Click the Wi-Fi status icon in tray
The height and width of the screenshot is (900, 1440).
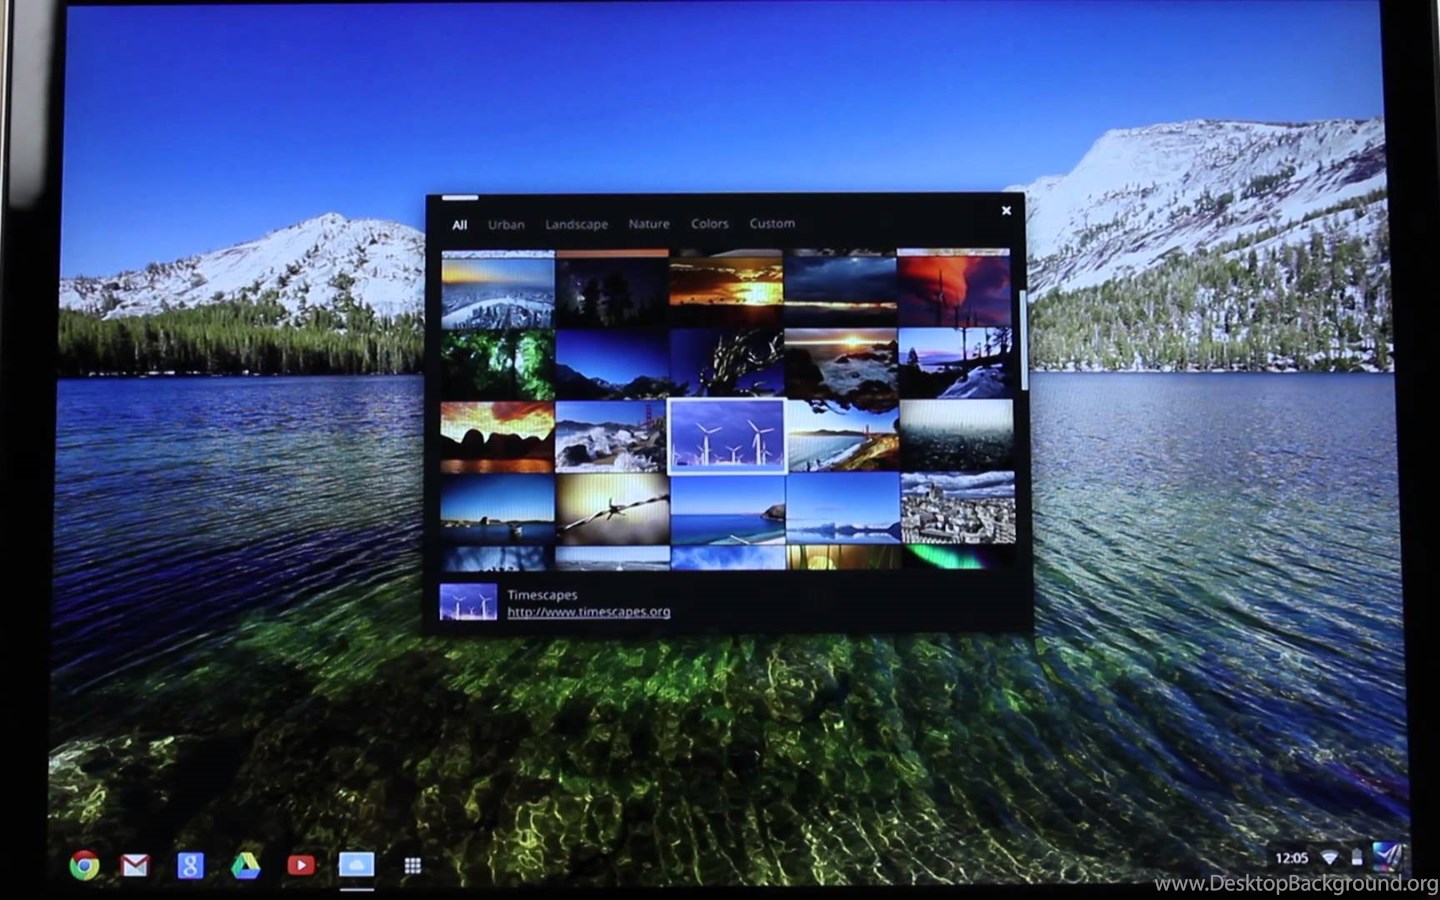[1329, 858]
